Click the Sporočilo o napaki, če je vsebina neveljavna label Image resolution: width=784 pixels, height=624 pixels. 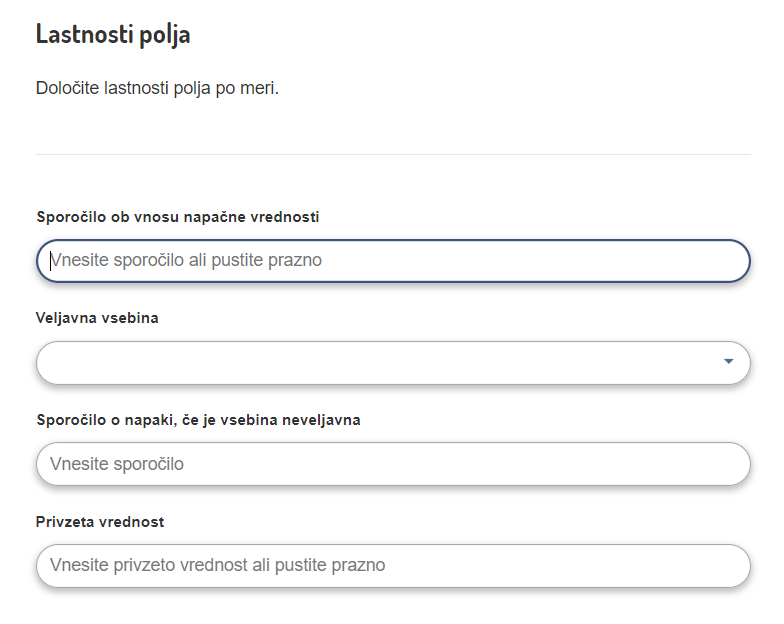point(198,420)
